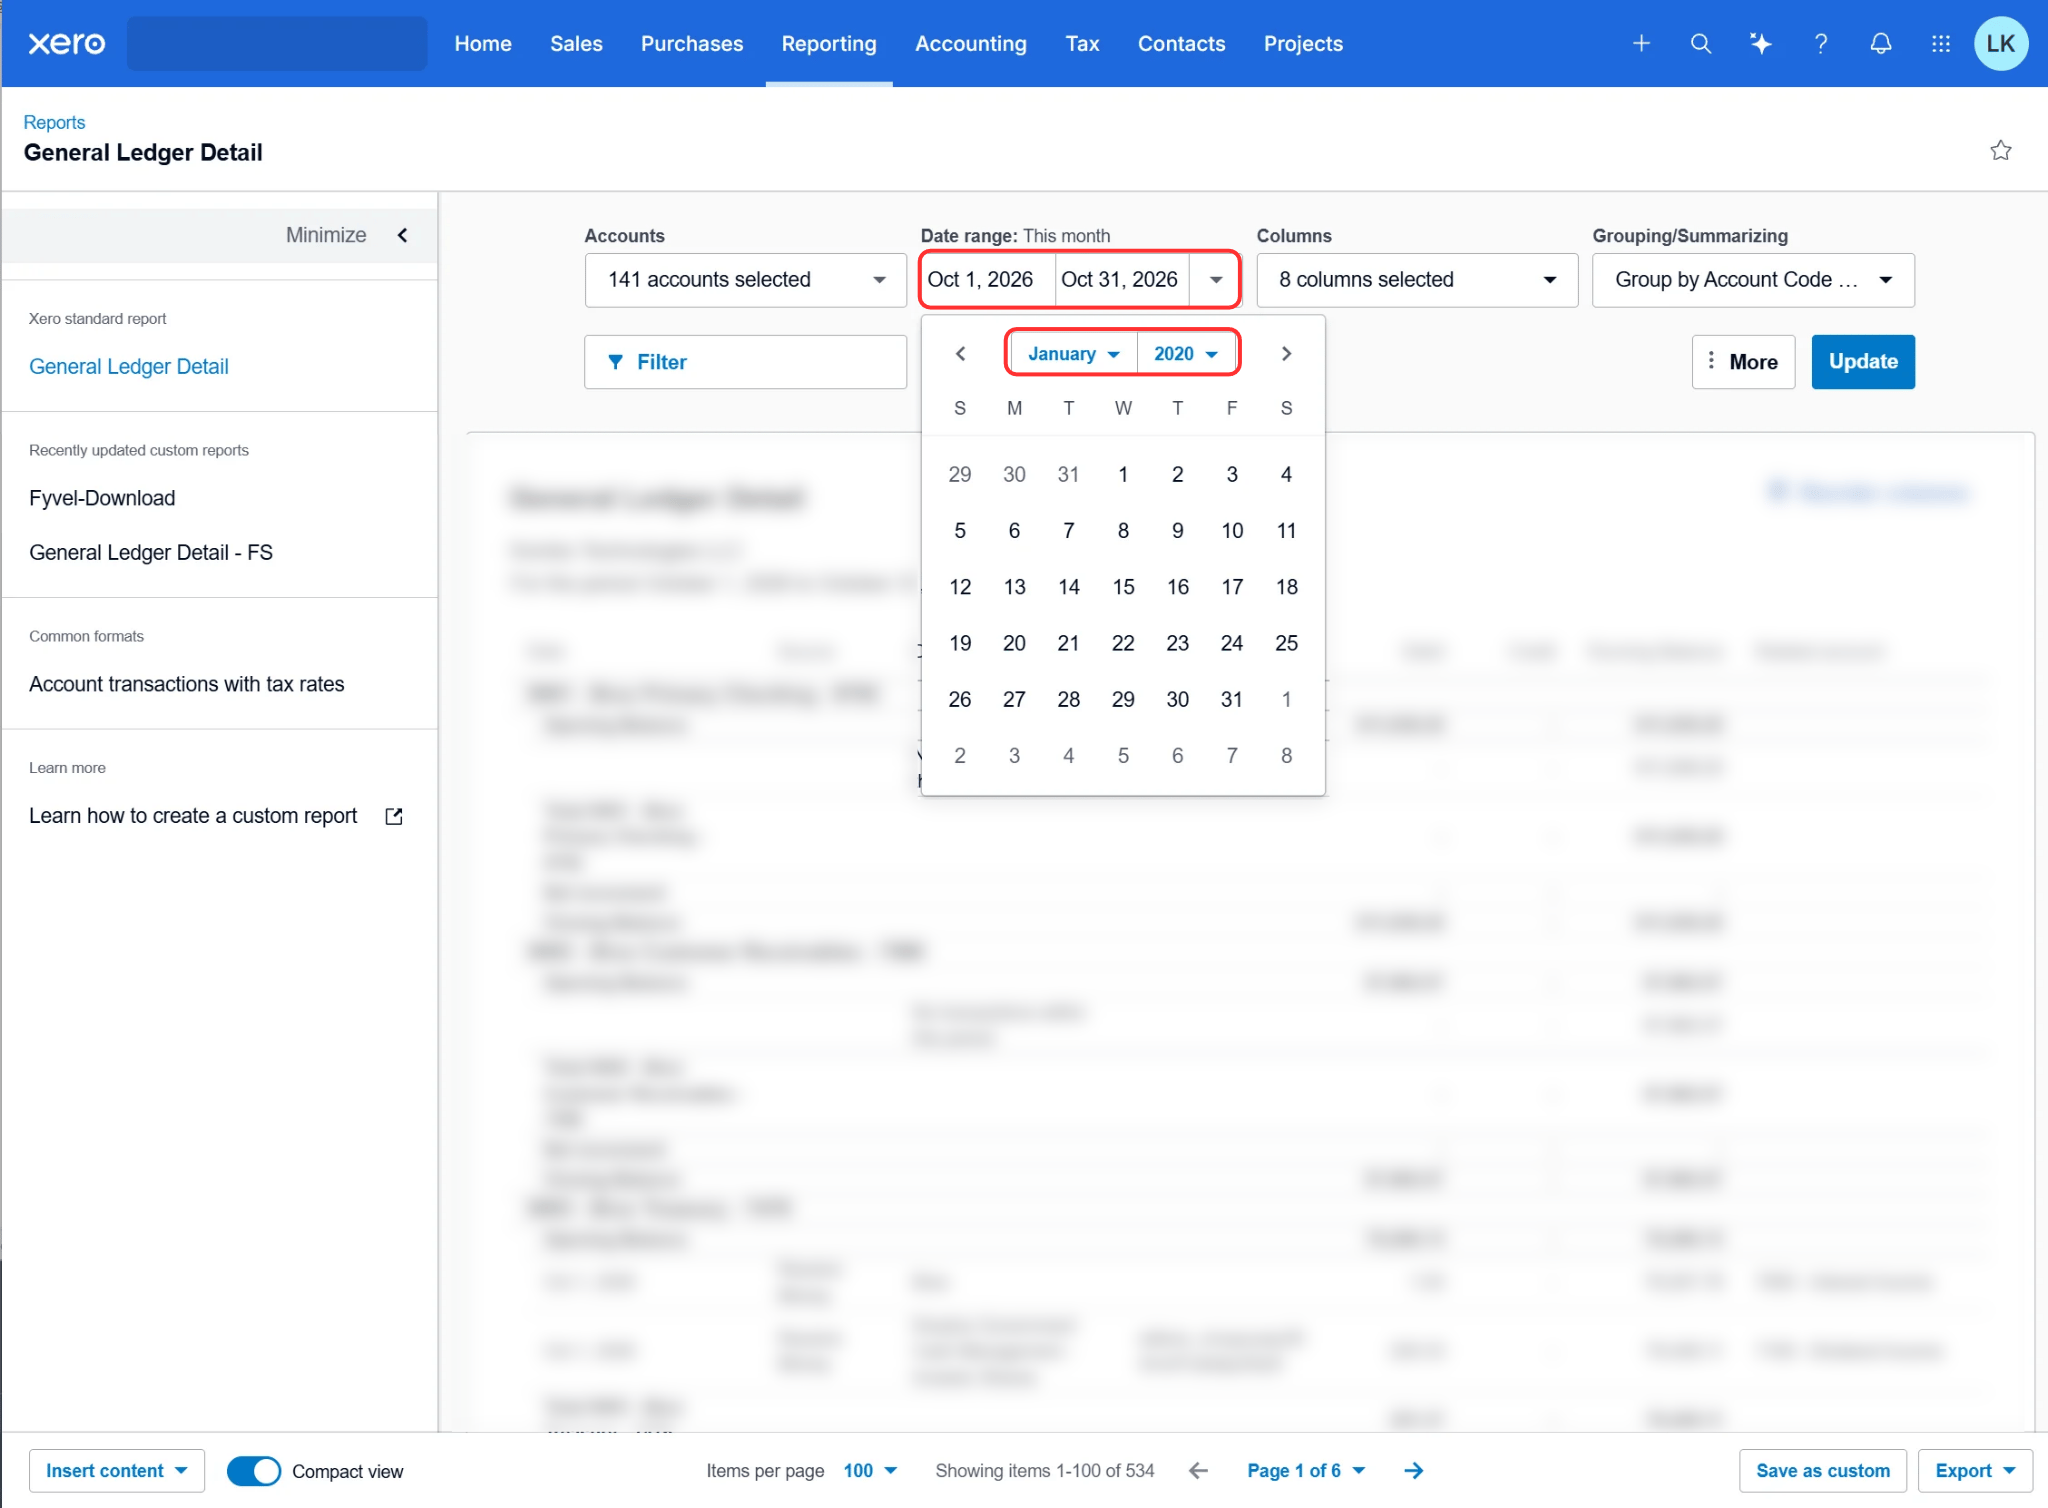Screen dimensions: 2048x1508
Task: Go to previous results page arrow
Action: pos(1198,1471)
